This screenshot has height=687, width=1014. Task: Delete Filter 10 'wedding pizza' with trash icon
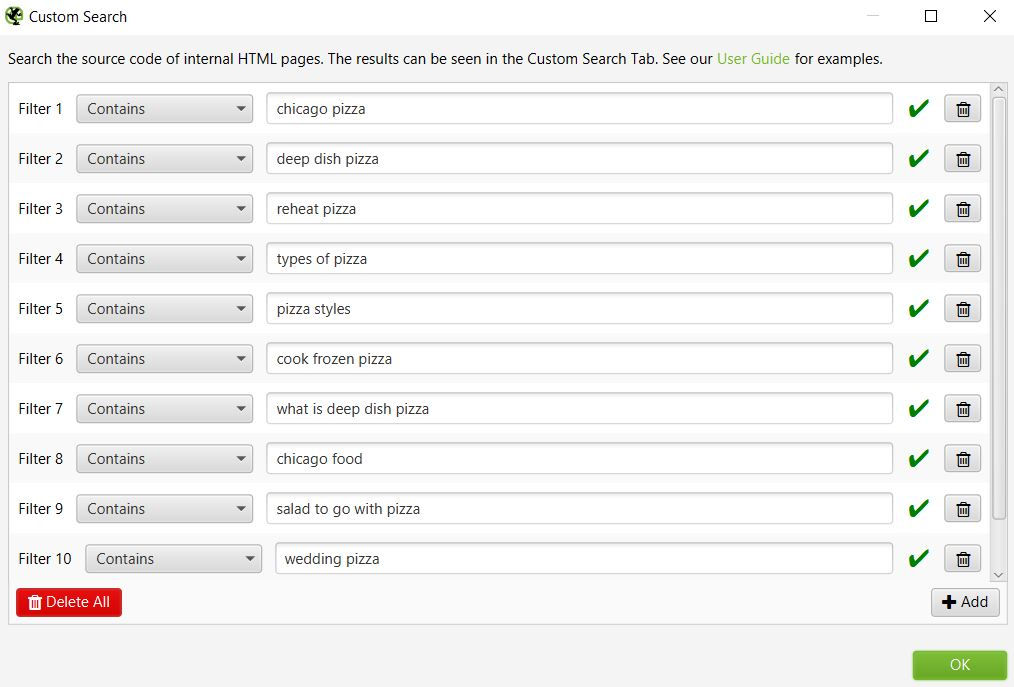click(962, 559)
